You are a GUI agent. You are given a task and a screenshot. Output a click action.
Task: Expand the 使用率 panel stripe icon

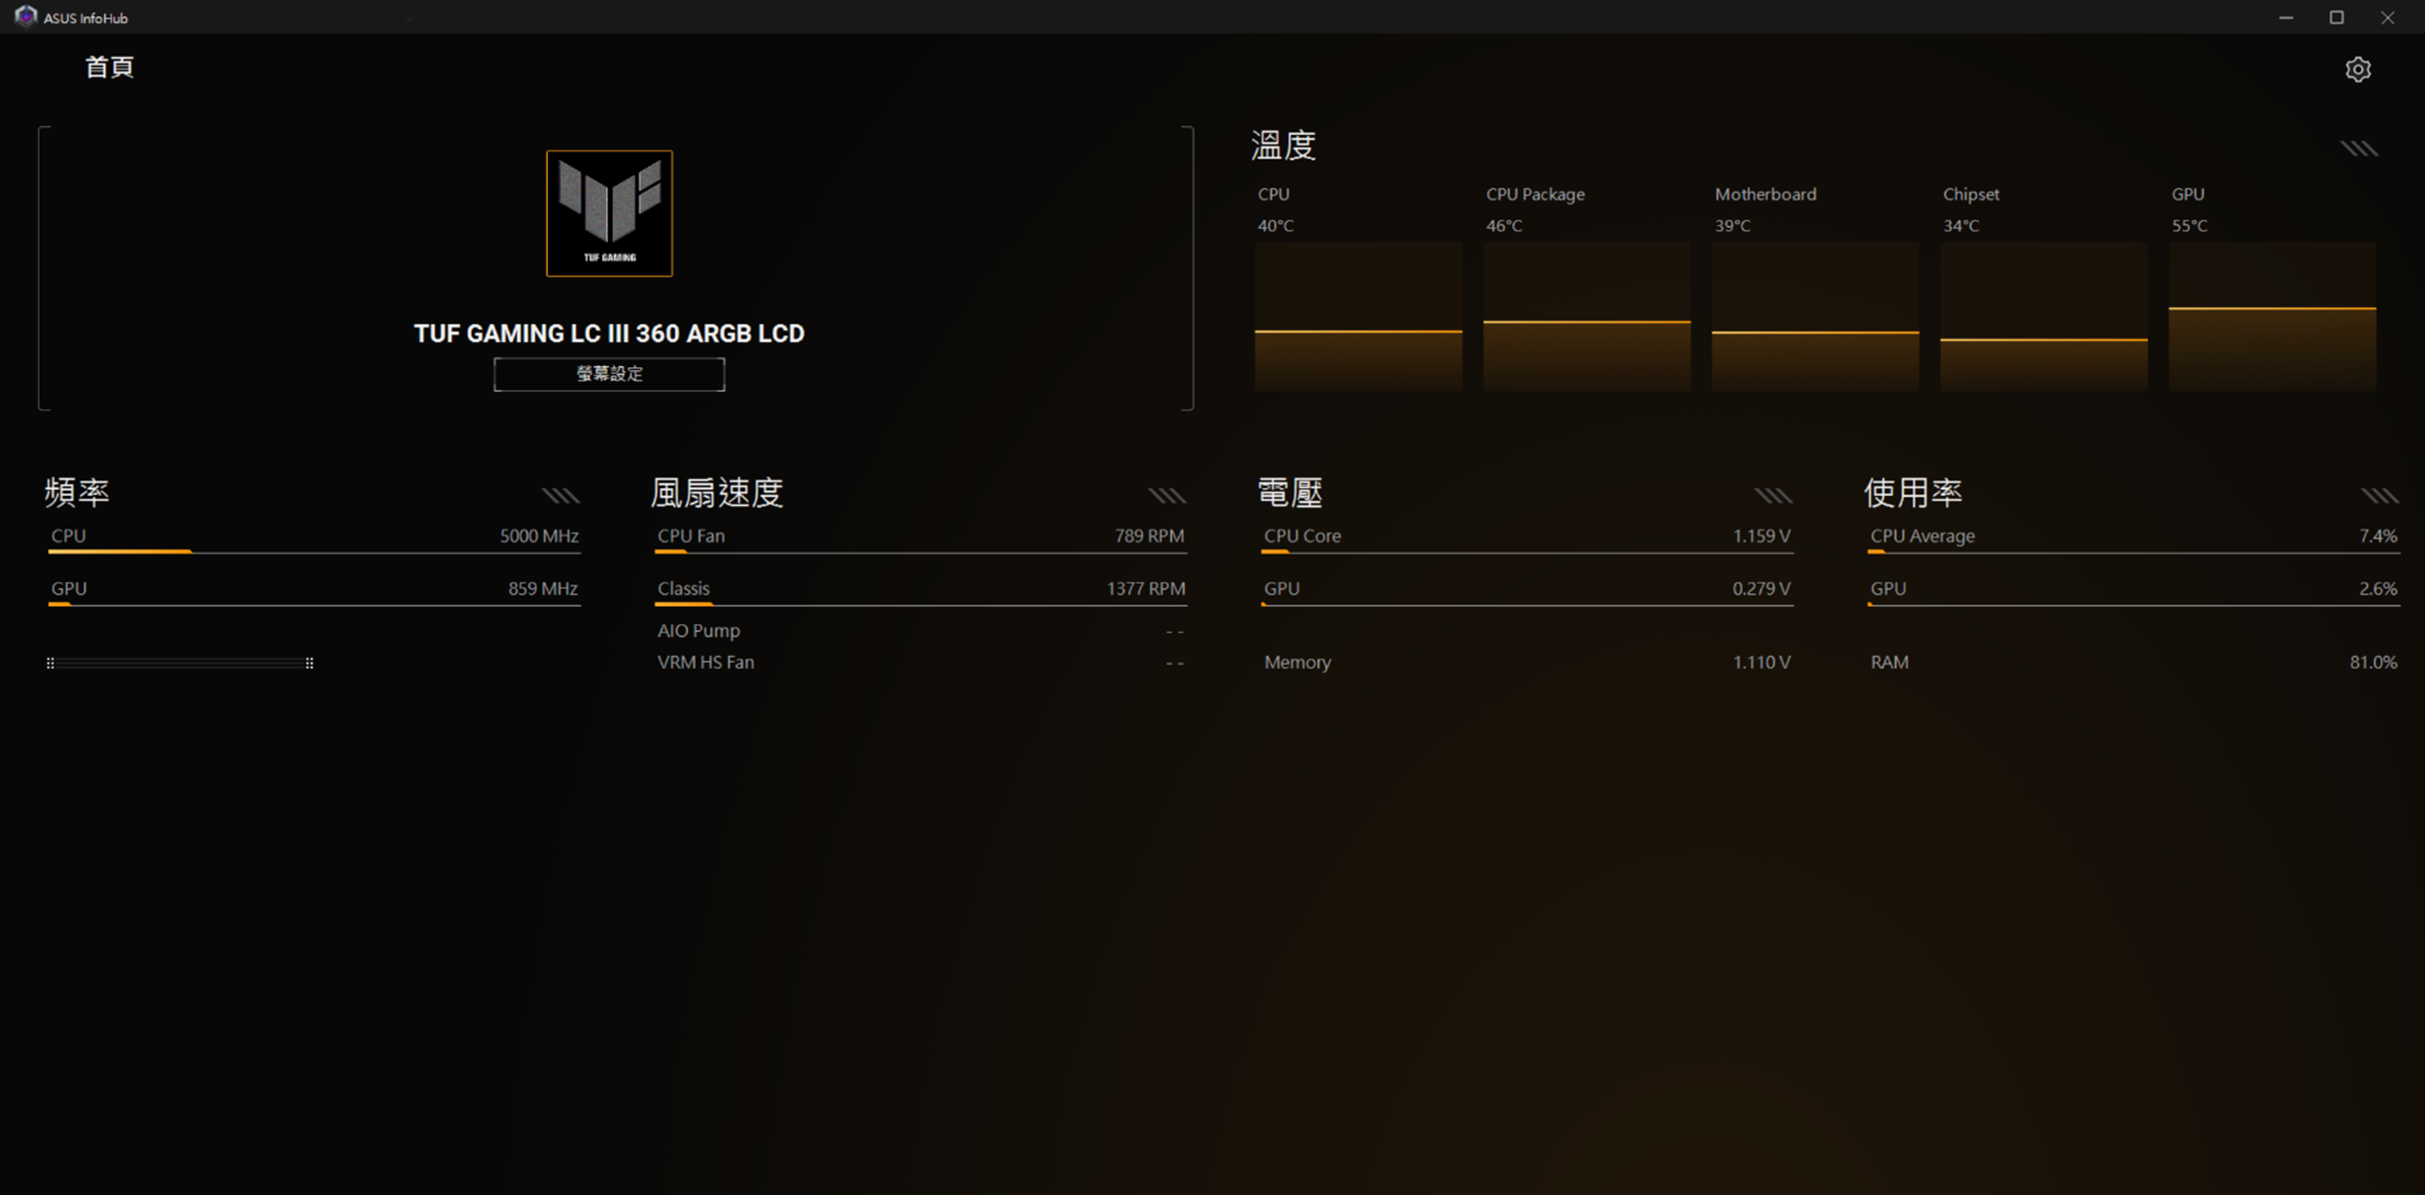click(2380, 496)
